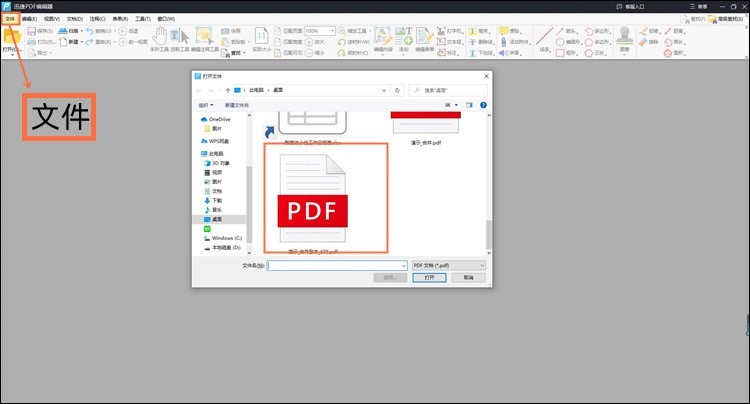Click the Edit Form tool icon
Screen dimensions: 750x404
tap(424, 36)
